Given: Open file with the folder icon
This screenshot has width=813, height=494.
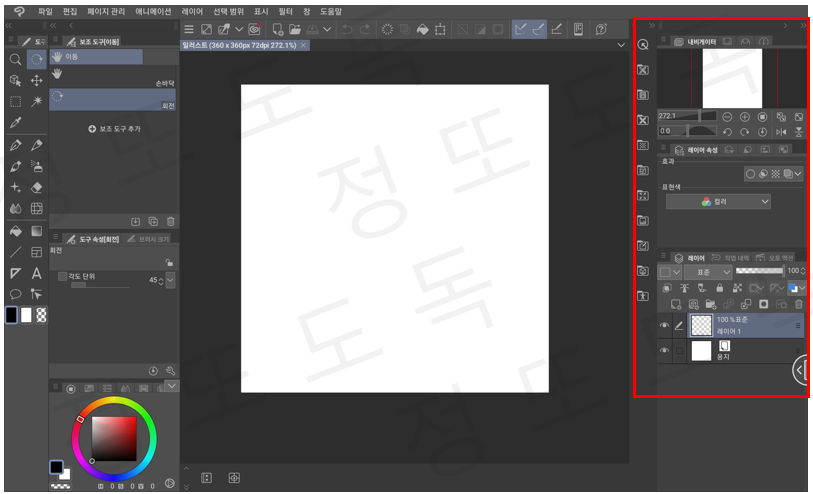Looking at the screenshot, I should coord(295,30).
